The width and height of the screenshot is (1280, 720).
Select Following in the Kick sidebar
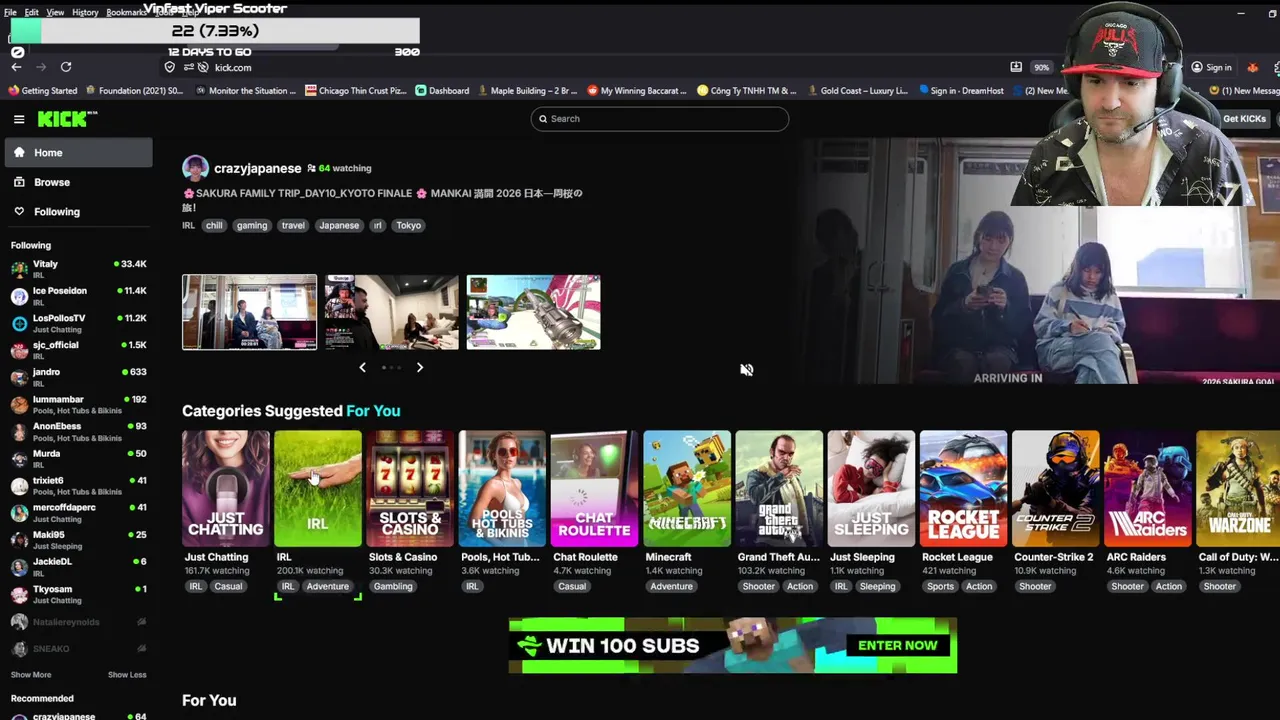[x=79, y=211]
